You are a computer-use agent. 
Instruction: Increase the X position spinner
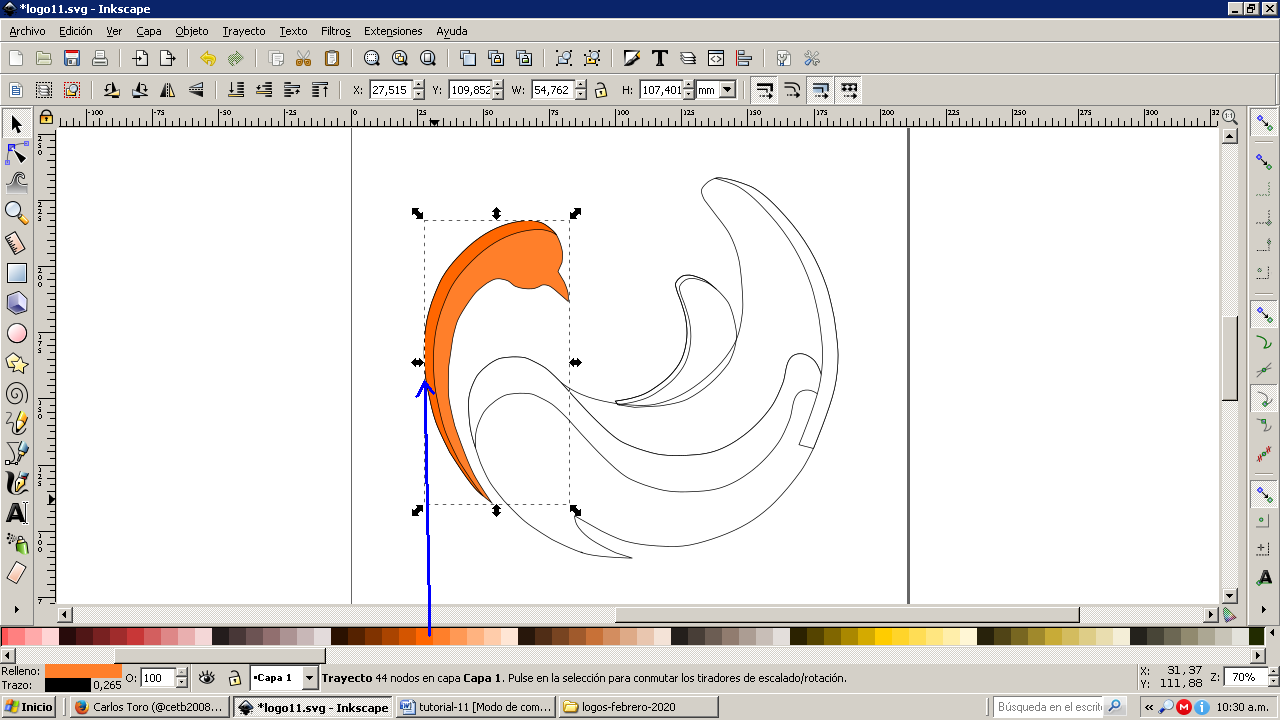point(418,85)
